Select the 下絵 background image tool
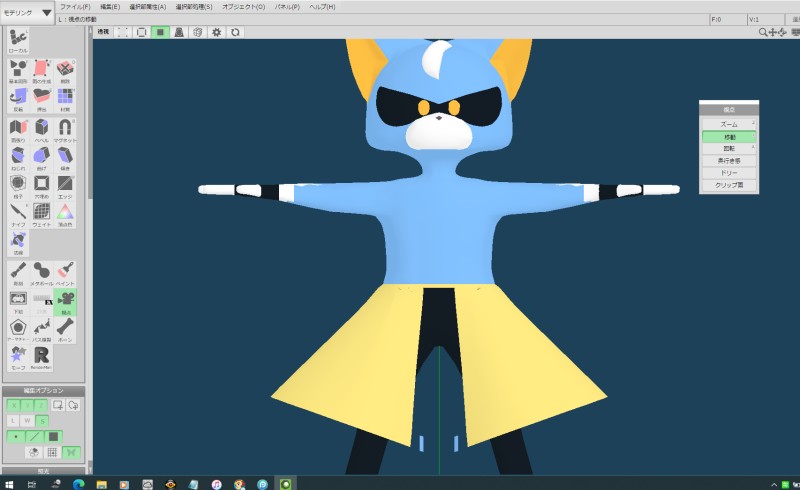Image resolution: width=800 pixels, height=490 pixels. click(18, 302)
